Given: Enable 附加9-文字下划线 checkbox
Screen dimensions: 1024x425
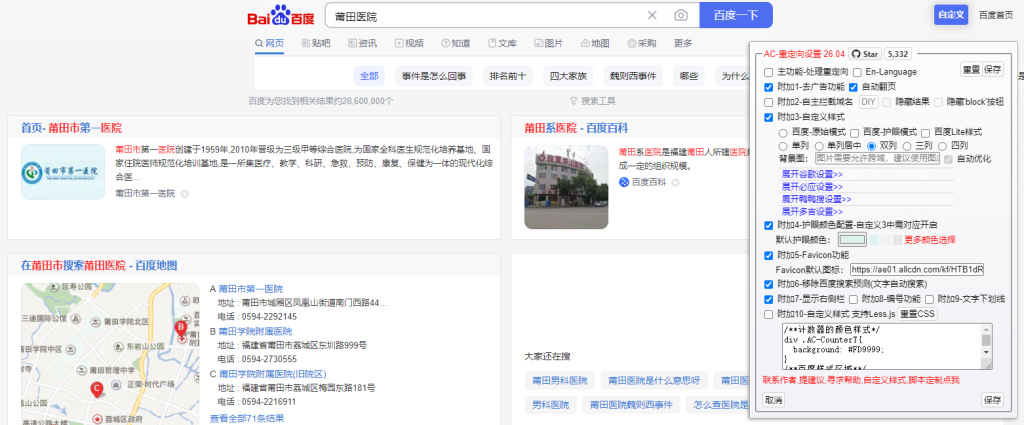Looking at the screenshot, I should coord(929,299).
